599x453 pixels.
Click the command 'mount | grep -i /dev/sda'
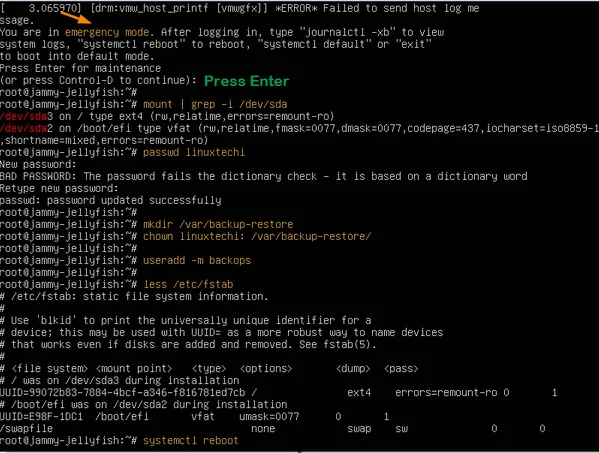[x=215, y=105]
